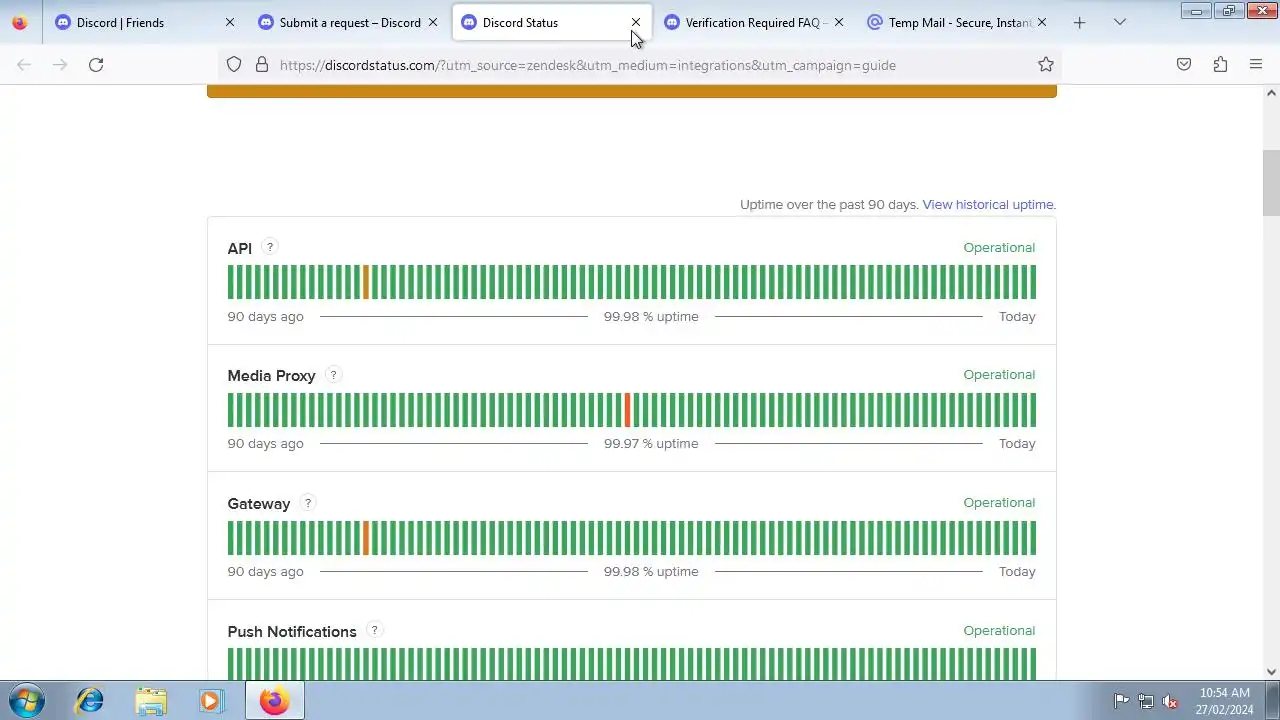
Task: Expand the list all tabs dropdown
Action: [1120, 22]
